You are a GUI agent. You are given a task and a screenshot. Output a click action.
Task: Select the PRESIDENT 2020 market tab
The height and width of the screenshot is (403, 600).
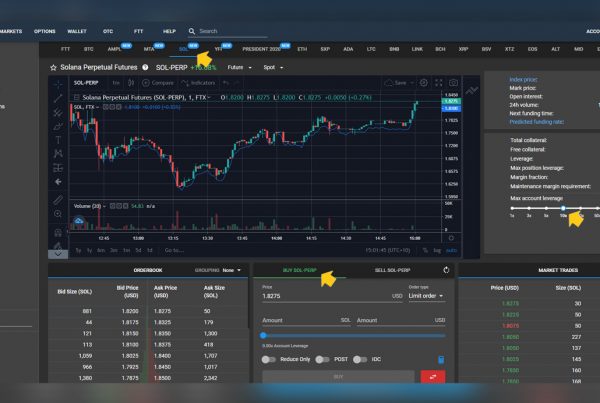coord(262,49)
